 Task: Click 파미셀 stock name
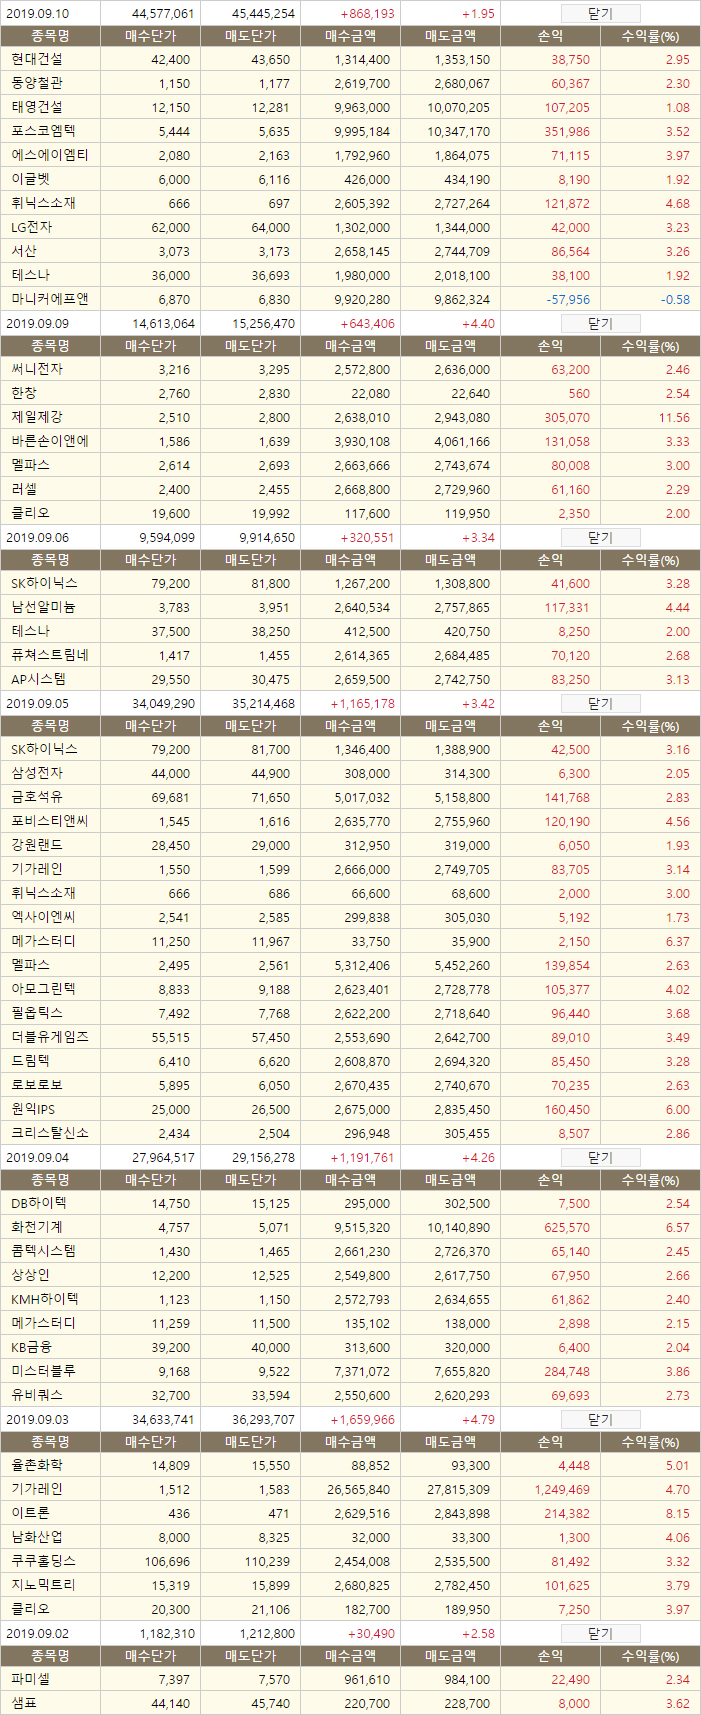(30, 1681)
